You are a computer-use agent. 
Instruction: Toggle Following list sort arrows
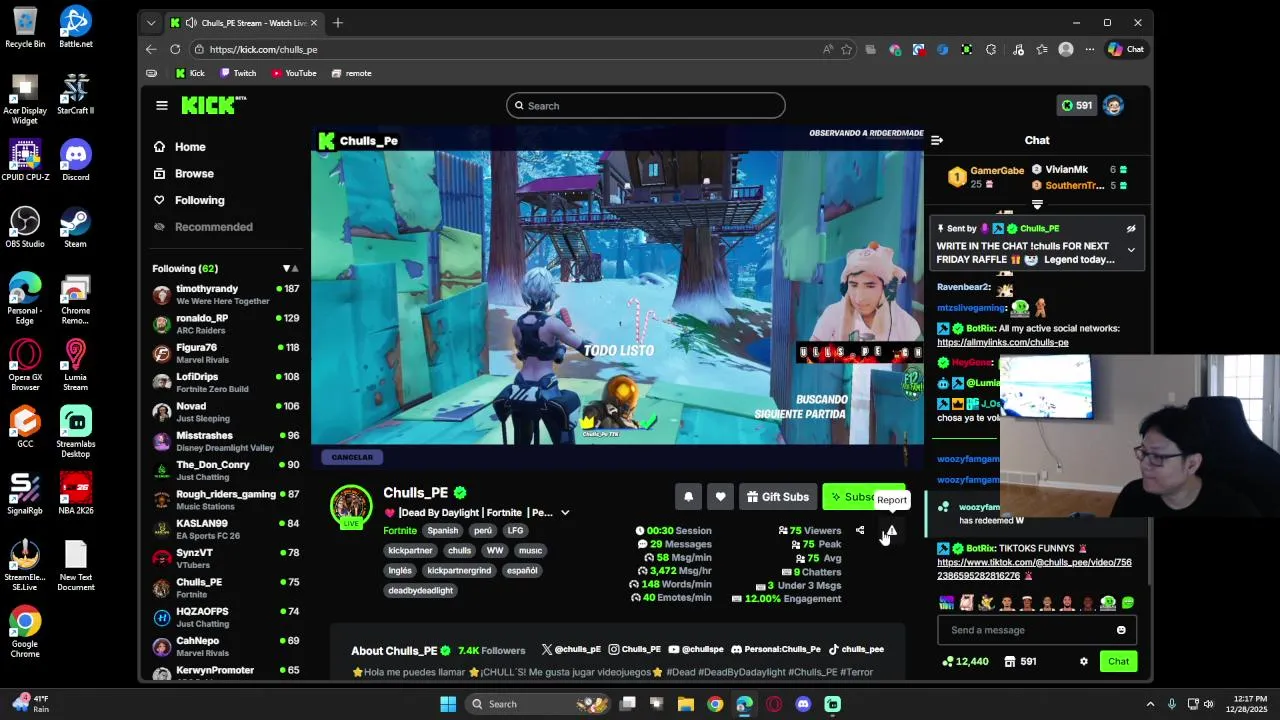[x=291, y=268]
